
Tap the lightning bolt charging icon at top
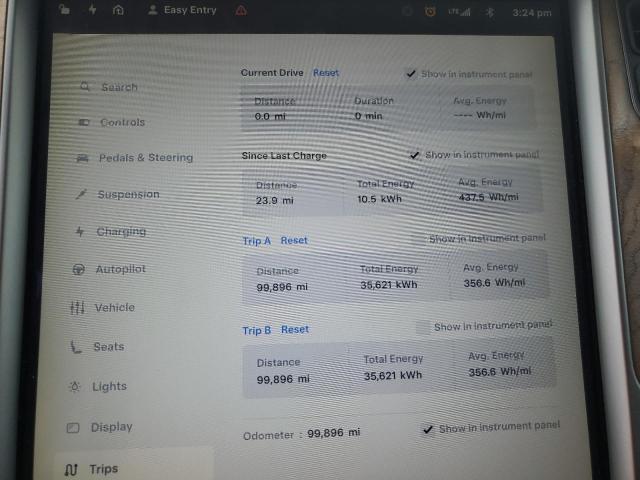point(93,9)
